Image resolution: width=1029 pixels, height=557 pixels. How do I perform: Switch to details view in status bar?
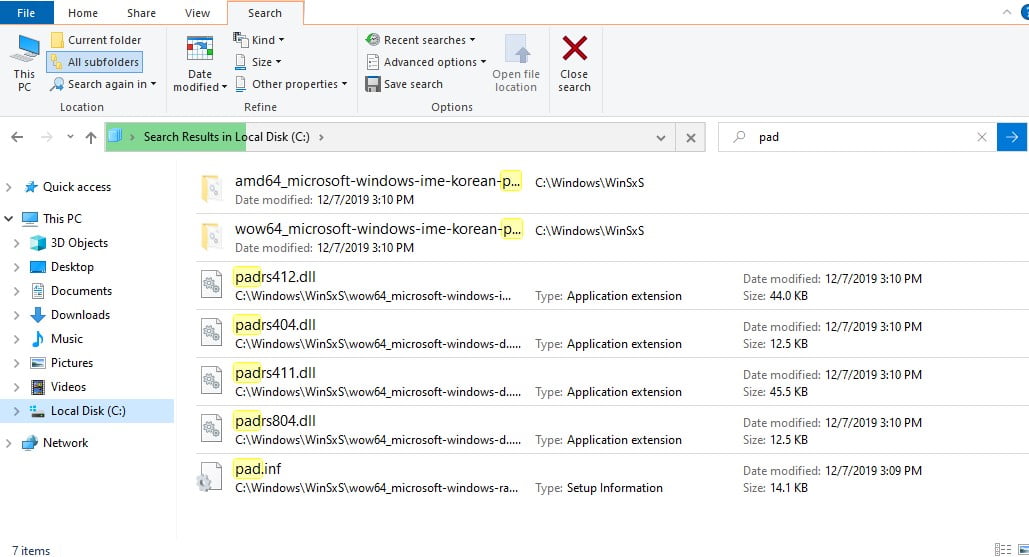point(1003,549)
